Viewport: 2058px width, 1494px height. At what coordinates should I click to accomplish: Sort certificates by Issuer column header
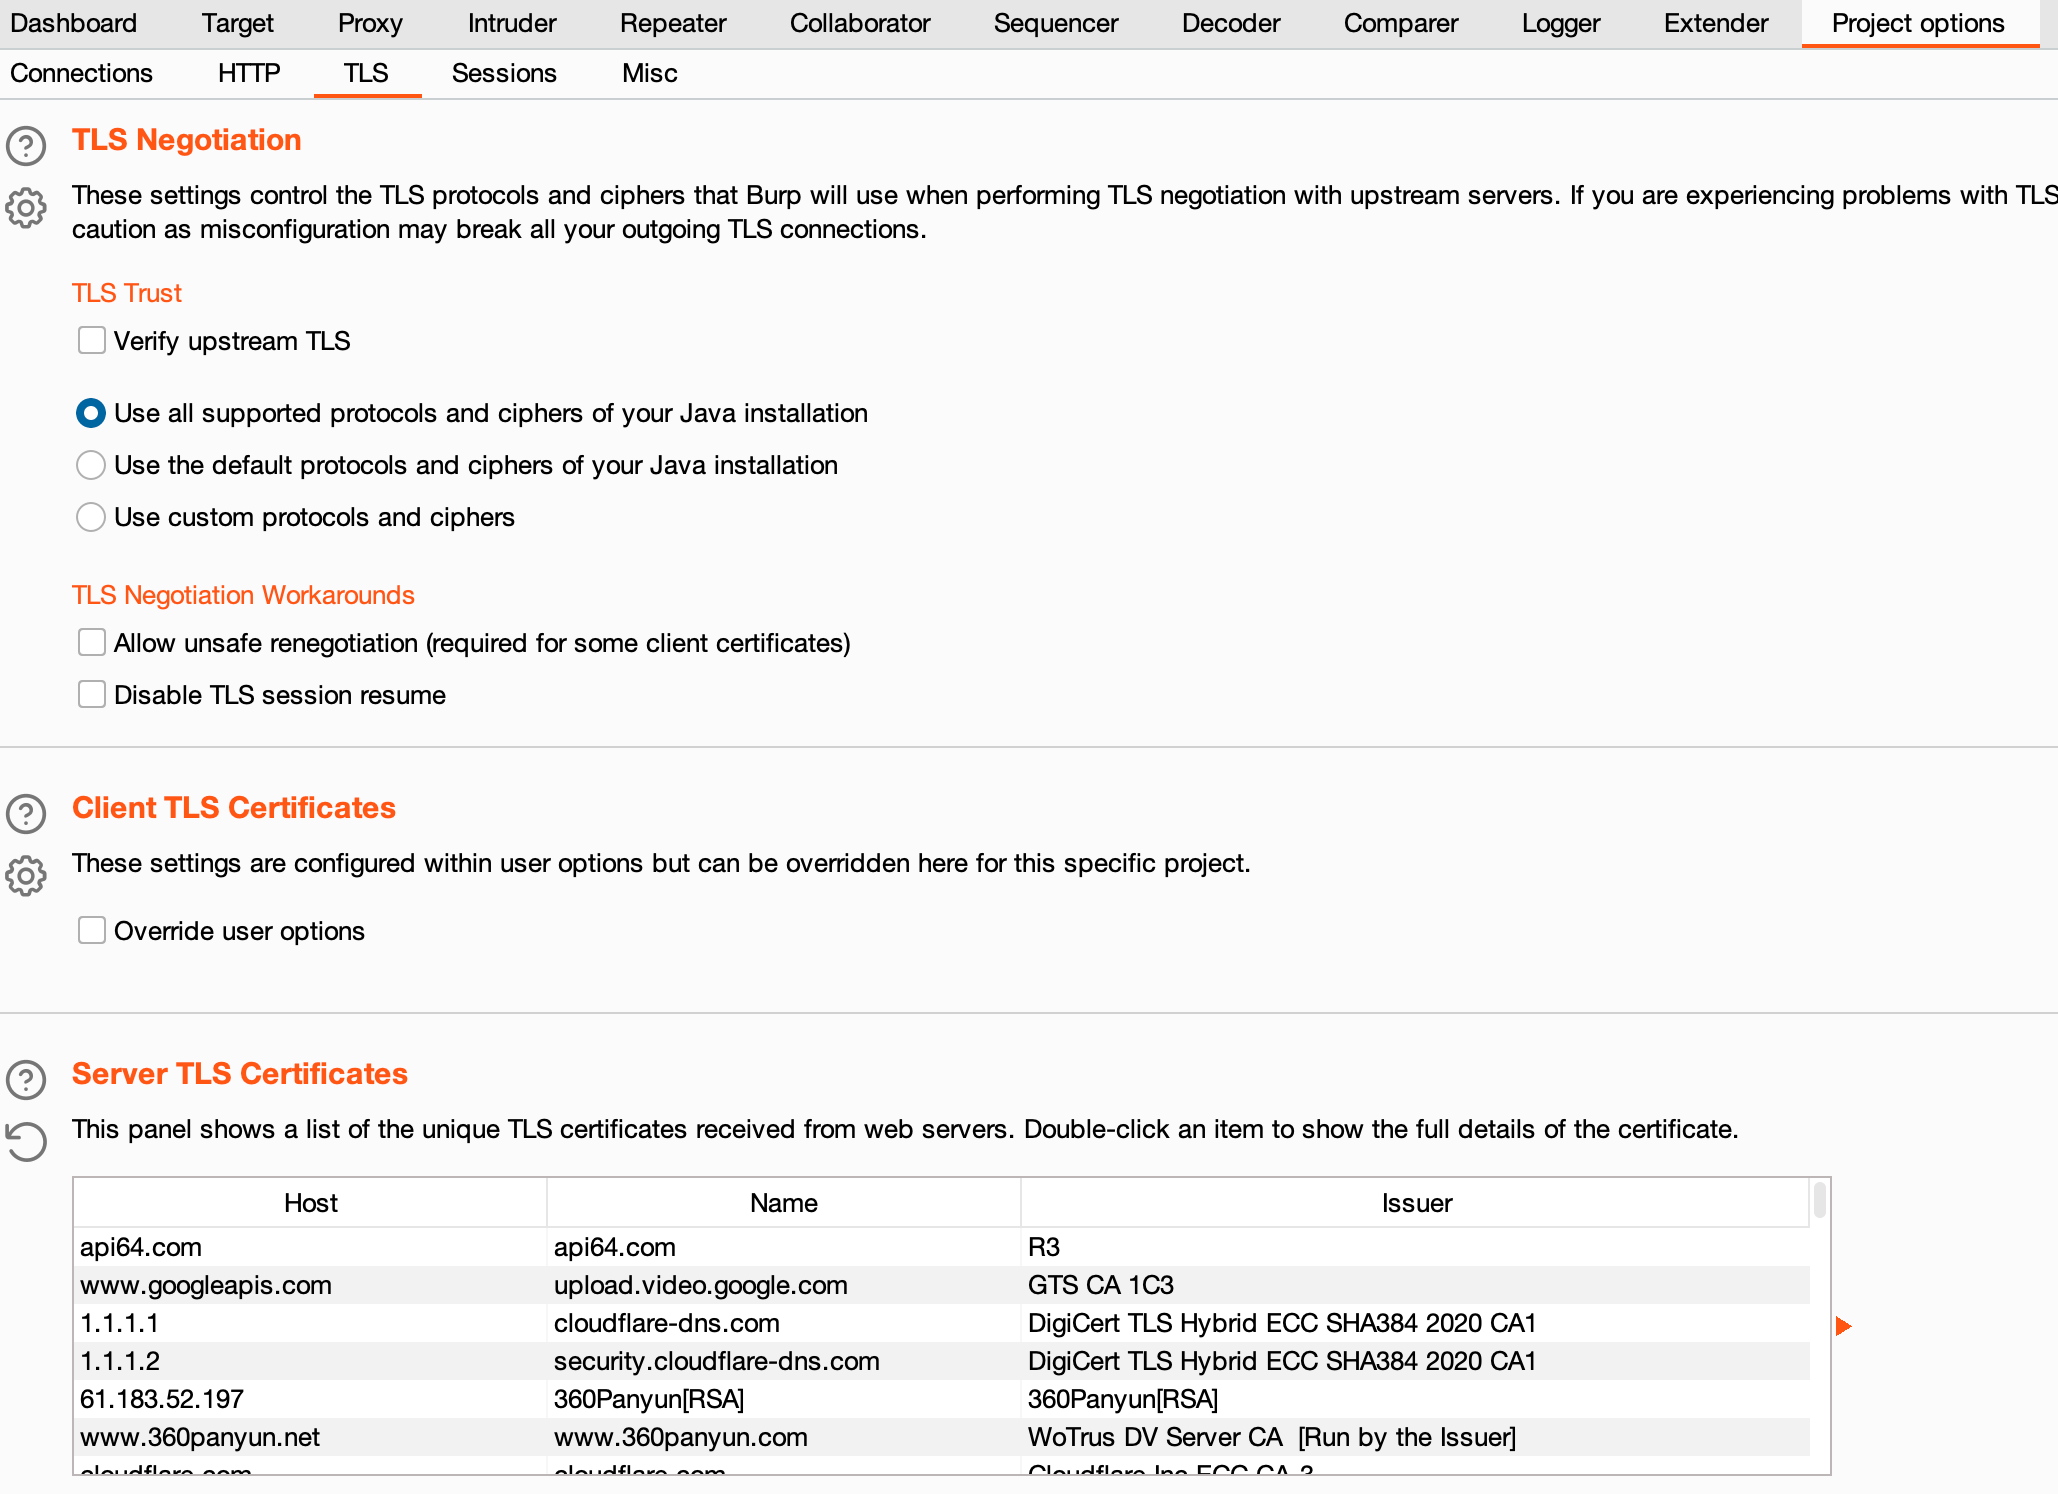click(1416, 1203)
